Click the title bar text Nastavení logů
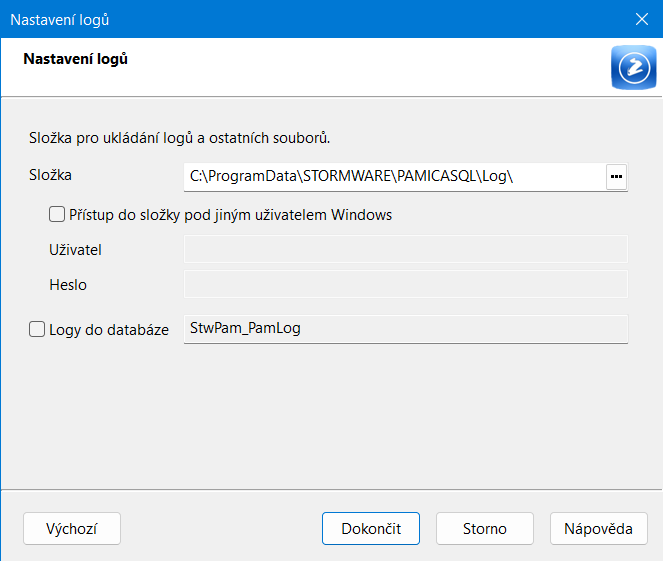Screen dimensions: 663x561 pos(59,19)
